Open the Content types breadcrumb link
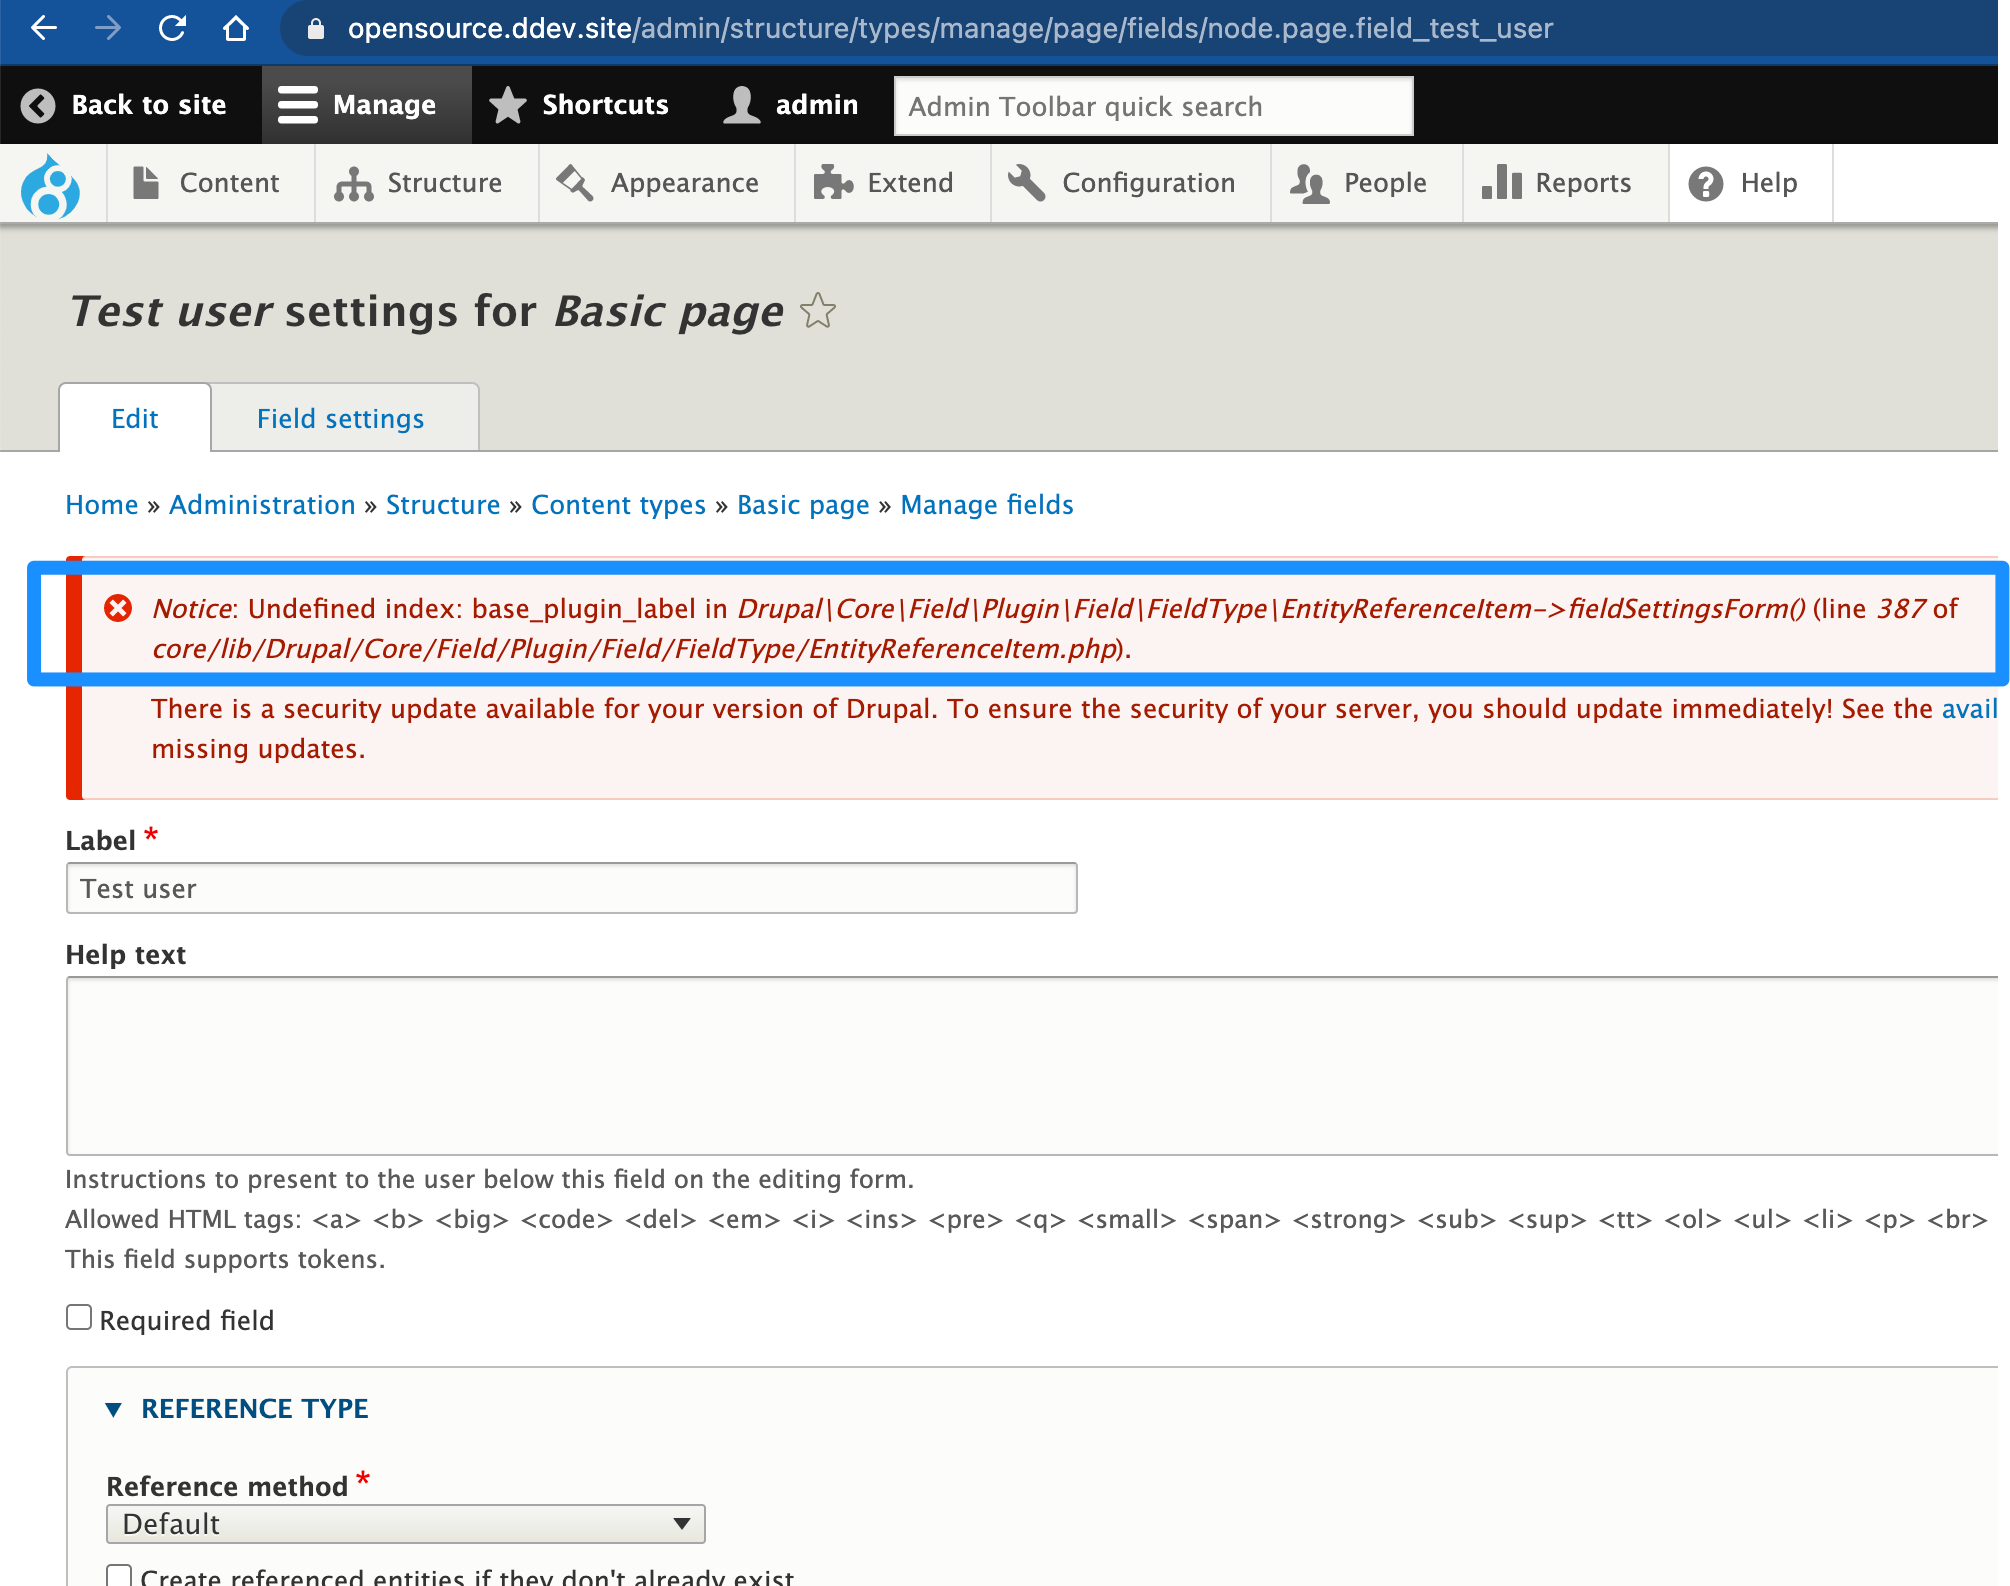 pyautogui.click(x=618, y=505)
